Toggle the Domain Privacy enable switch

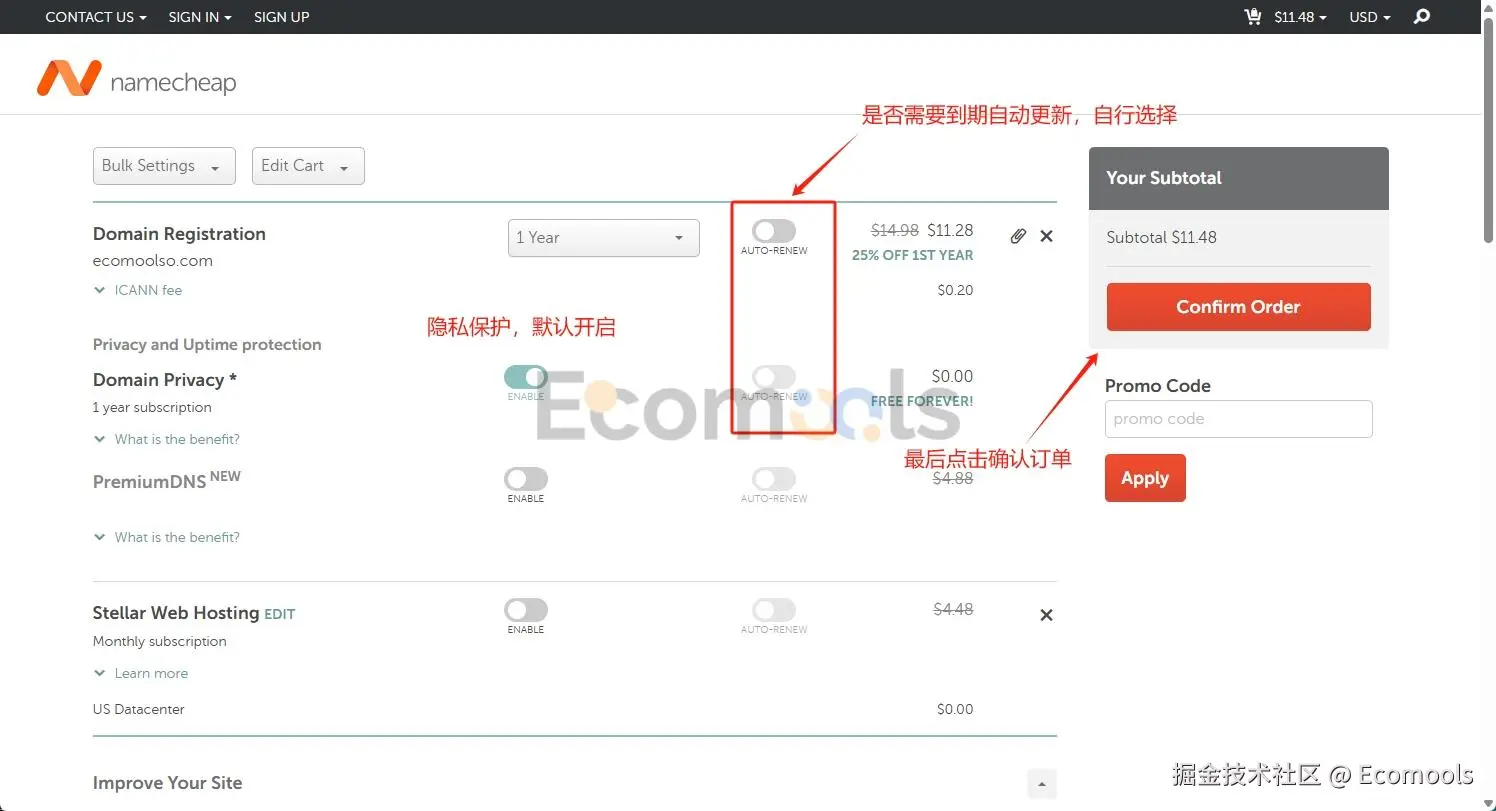click(526, 377)
